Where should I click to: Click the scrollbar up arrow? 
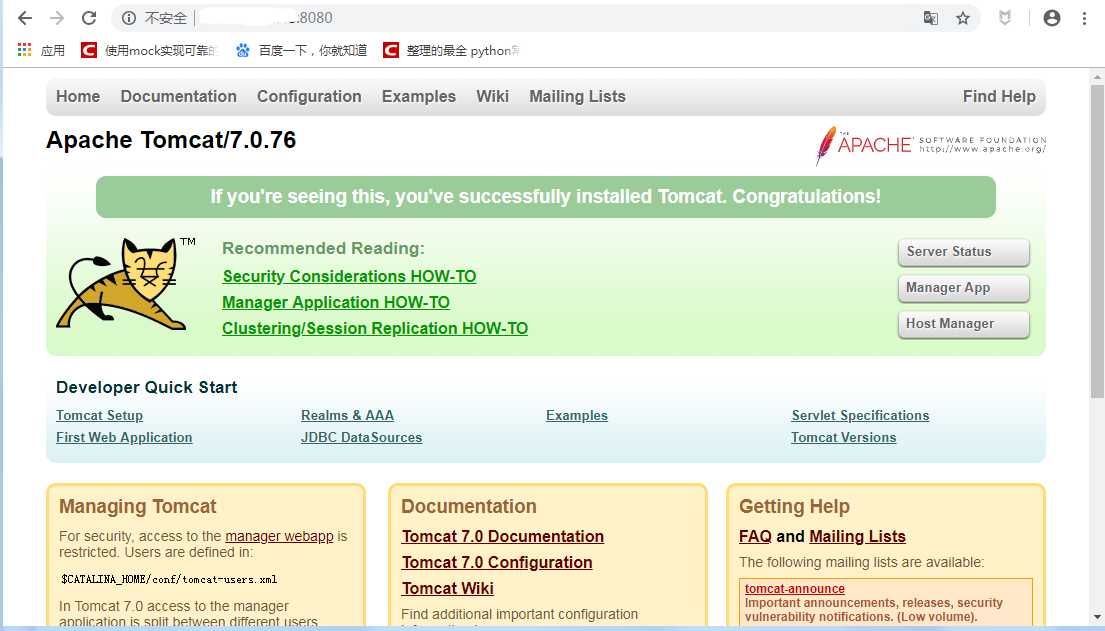(1097, 76)
